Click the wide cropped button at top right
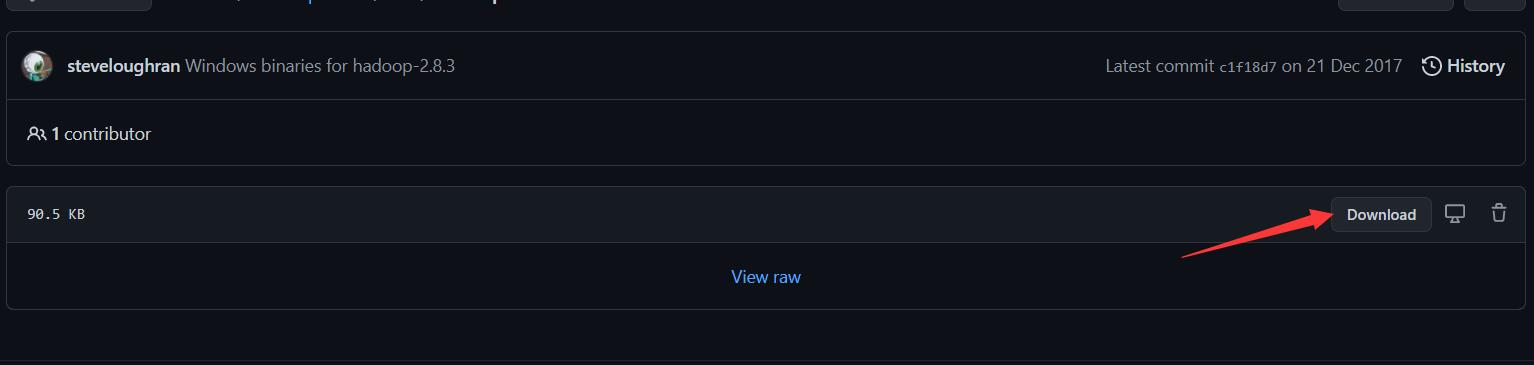Viewport: 1534px width, 365px height. pyautogui.click(x=1395, y=4)
